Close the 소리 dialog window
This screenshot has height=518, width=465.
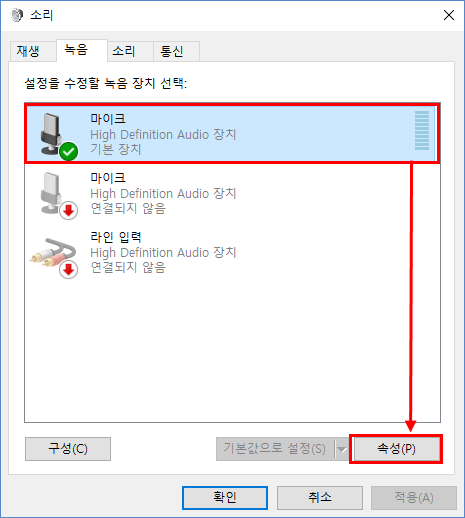[449, 15]
